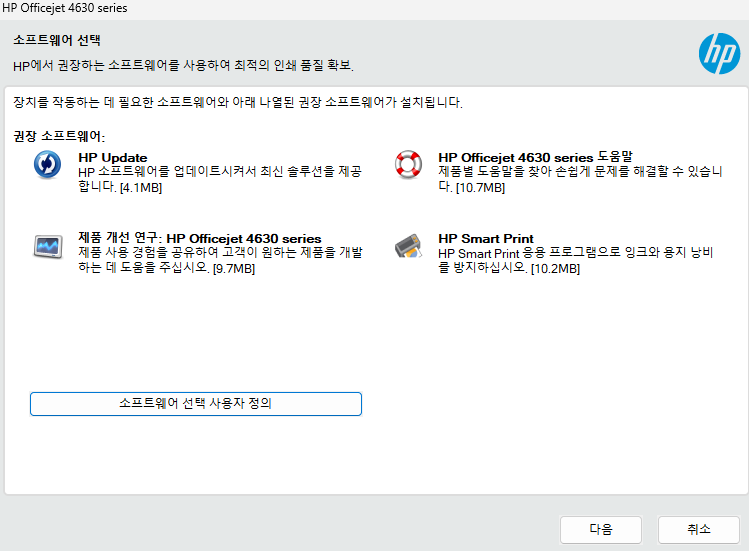Click the HP Smart Print printer icon
Screen dimensions: 749x551
tap(408, 246)
